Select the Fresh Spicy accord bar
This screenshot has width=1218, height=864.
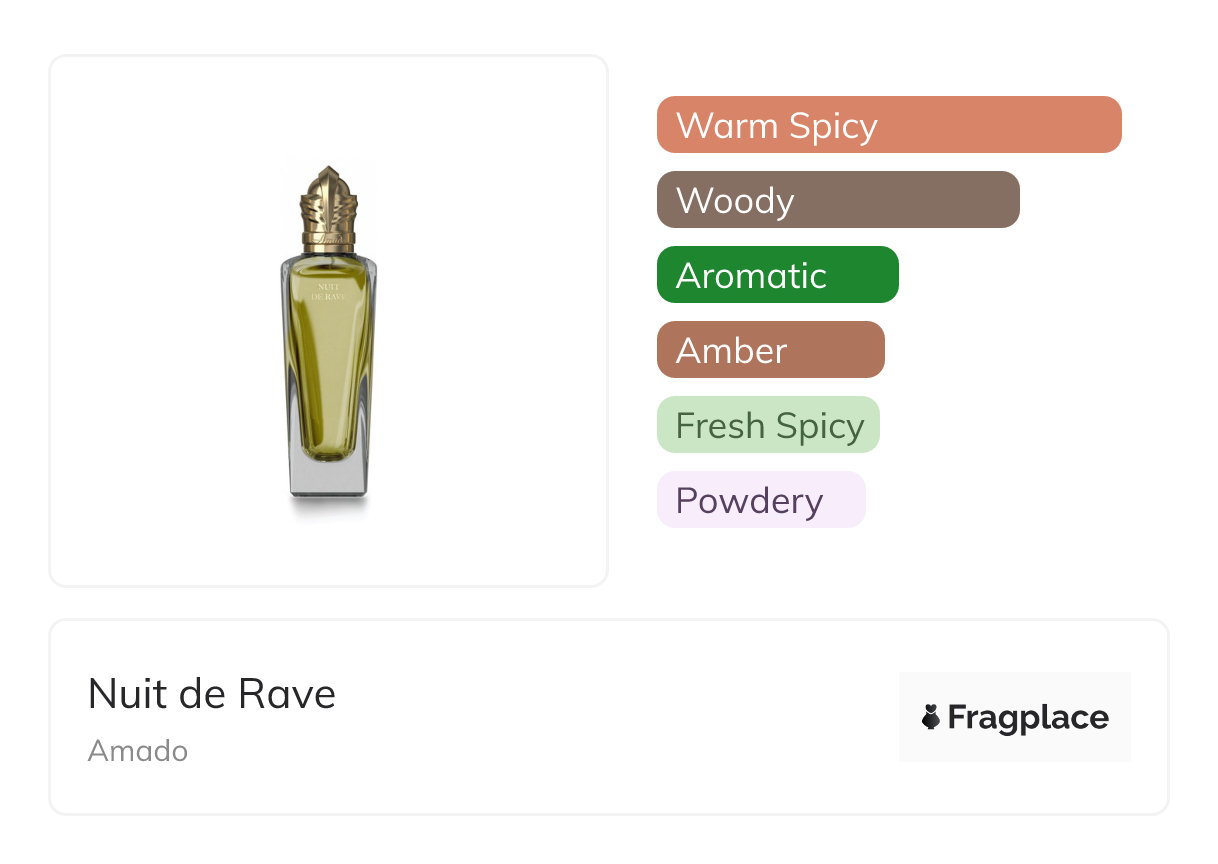click(x=768, y=425)
